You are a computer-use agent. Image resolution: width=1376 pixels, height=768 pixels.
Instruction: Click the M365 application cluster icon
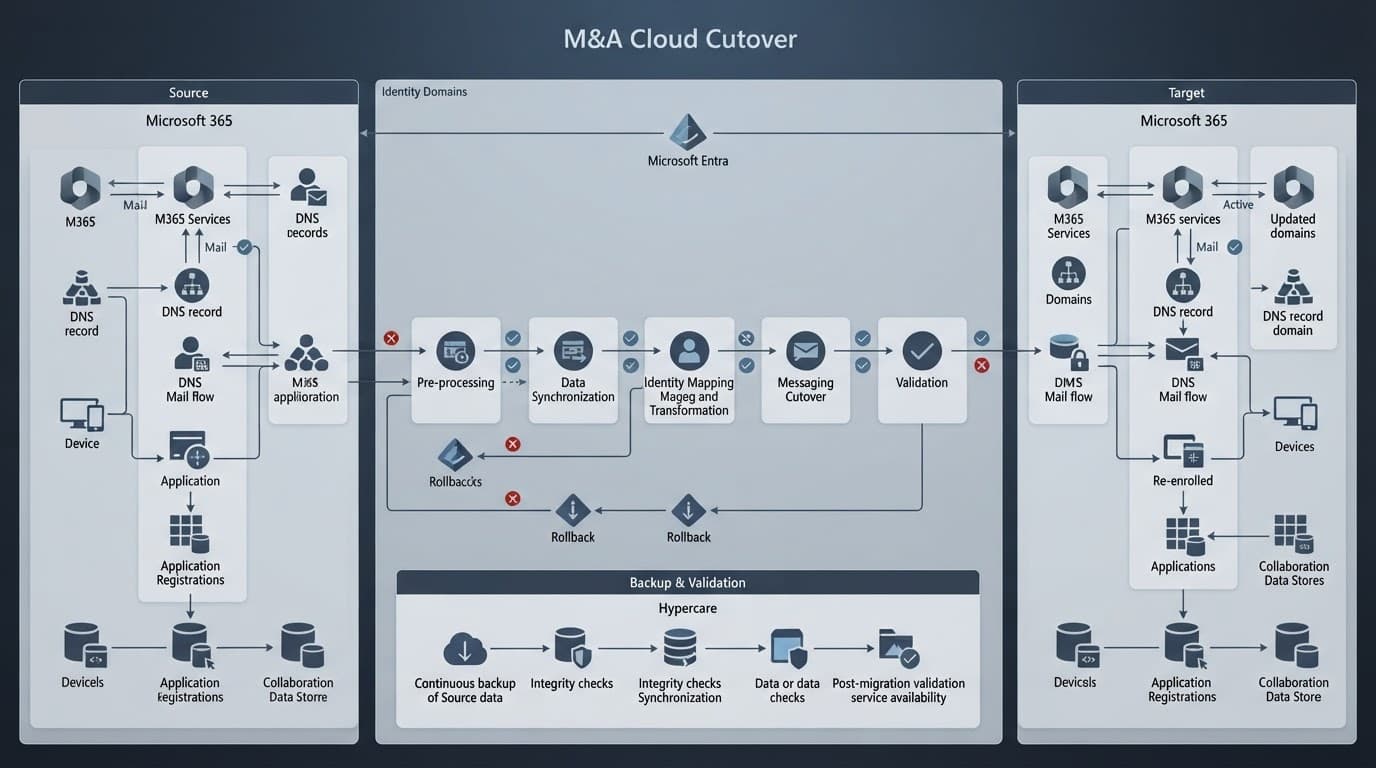(306, 353)
